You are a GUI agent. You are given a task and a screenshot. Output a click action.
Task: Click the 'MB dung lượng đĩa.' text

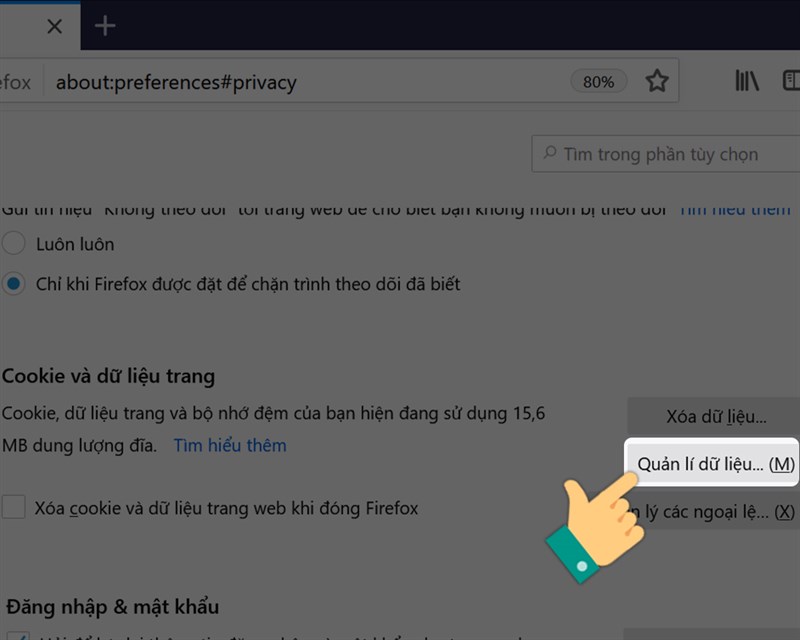click(80, 446)
